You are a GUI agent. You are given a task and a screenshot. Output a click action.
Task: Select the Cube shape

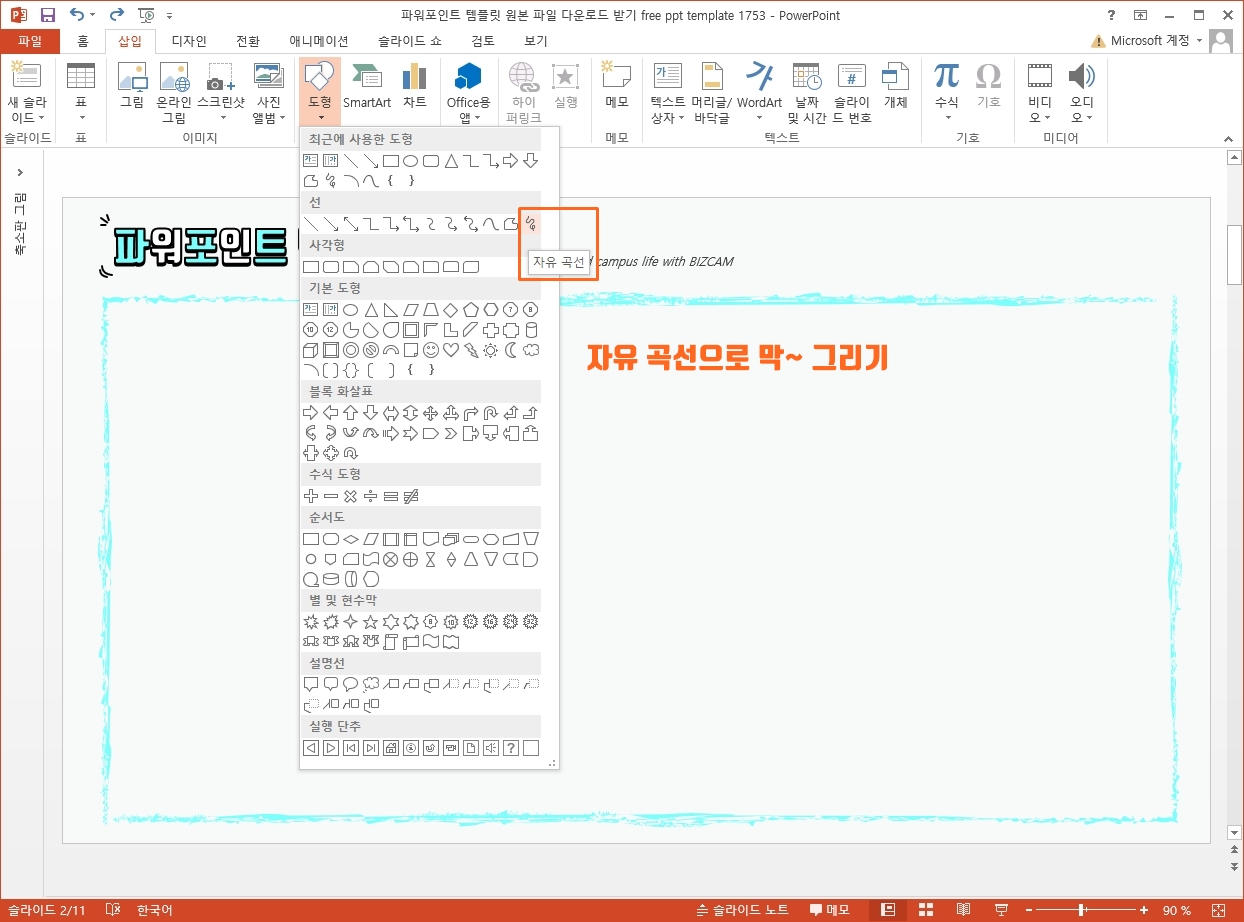tap(311, 350)
